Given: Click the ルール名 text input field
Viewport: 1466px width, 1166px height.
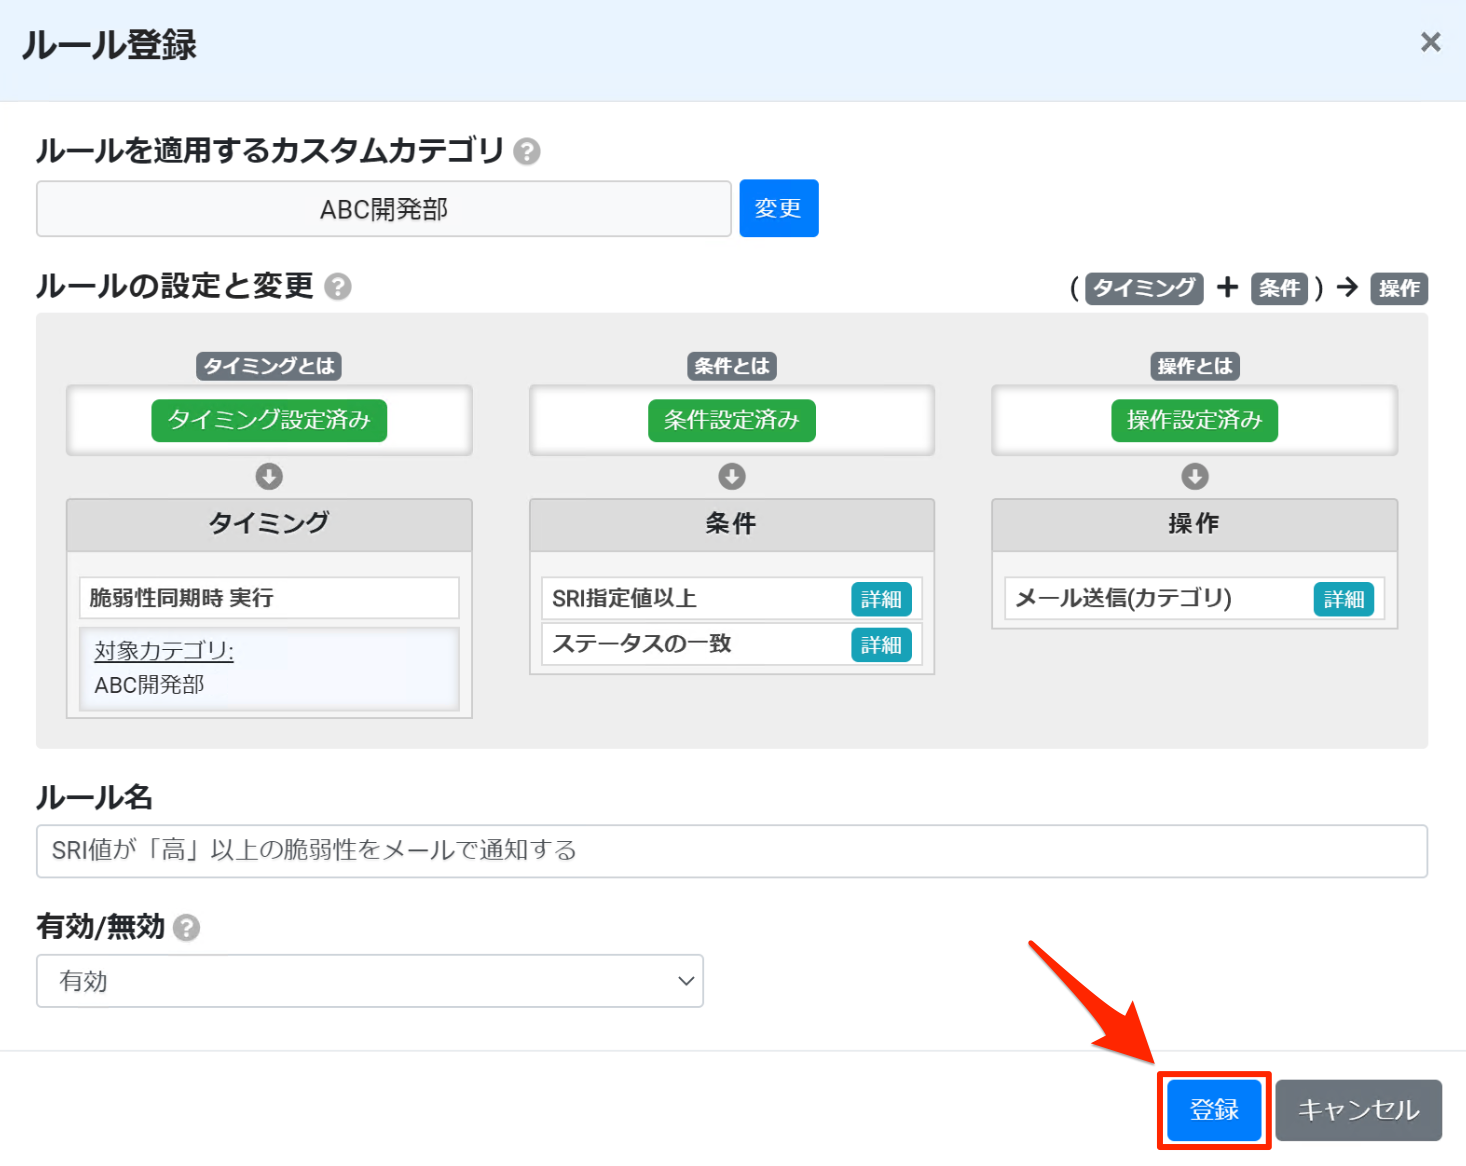Looking at the screenshot, I should 732,851.
